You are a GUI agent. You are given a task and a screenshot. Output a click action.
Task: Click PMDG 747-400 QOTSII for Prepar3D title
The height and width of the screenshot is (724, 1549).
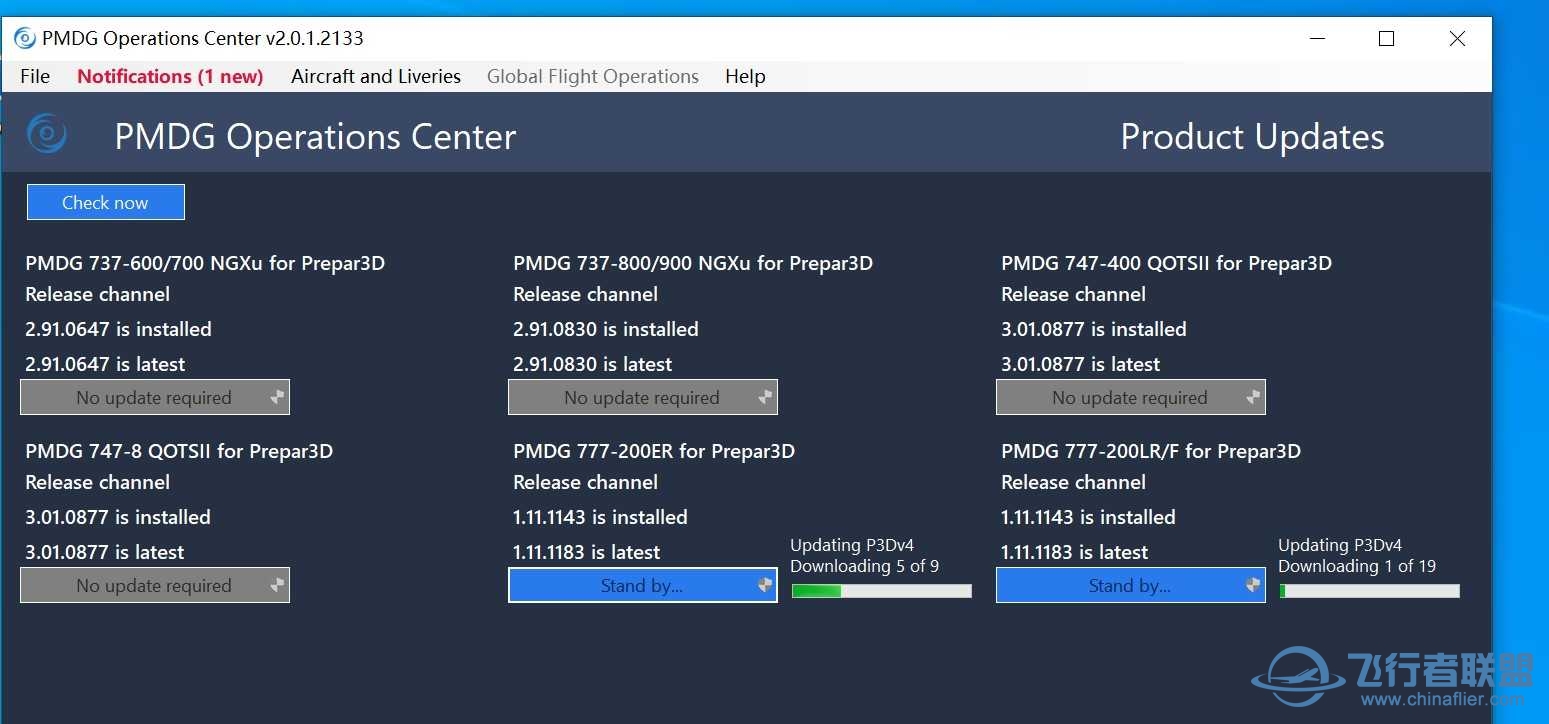click(1166, 263)
